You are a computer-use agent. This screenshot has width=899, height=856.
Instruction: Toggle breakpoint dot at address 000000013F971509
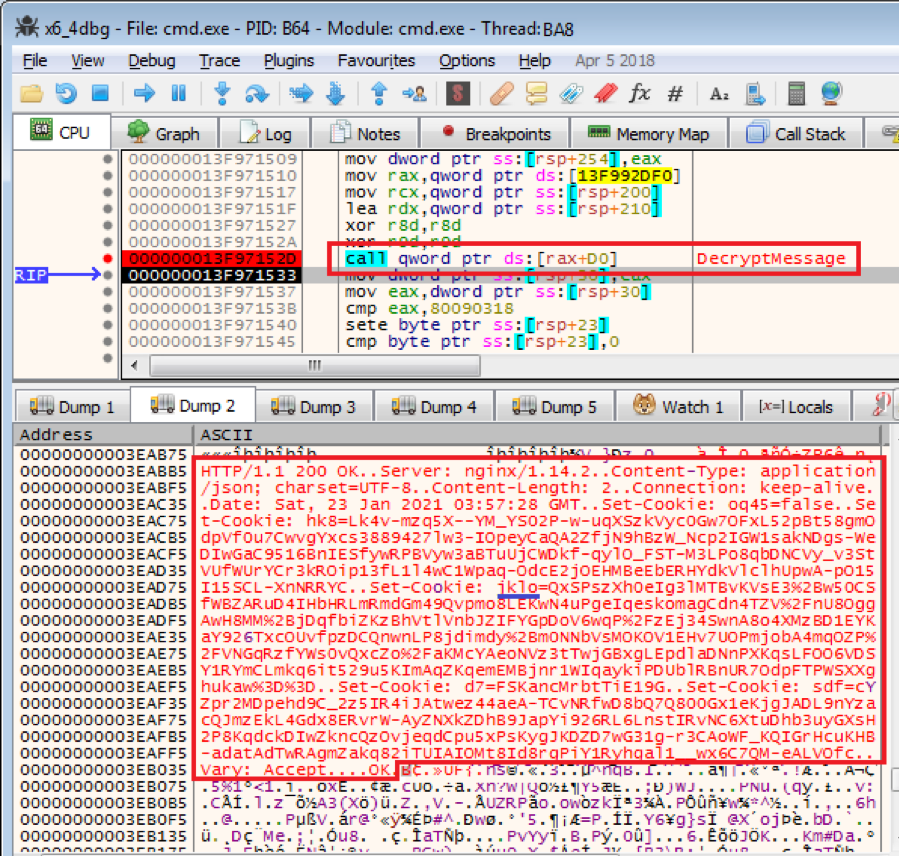(108, 159)
